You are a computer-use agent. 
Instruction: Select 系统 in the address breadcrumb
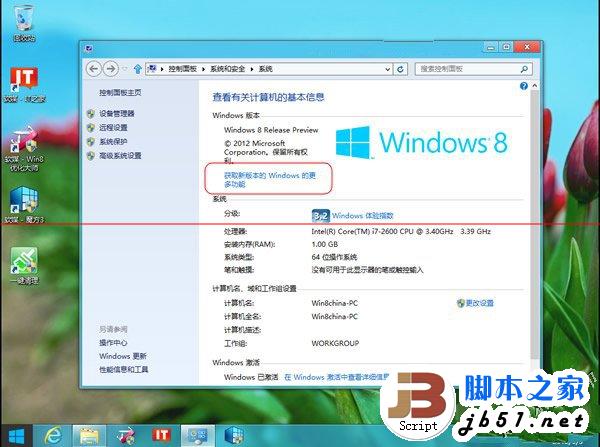point(266,69)
